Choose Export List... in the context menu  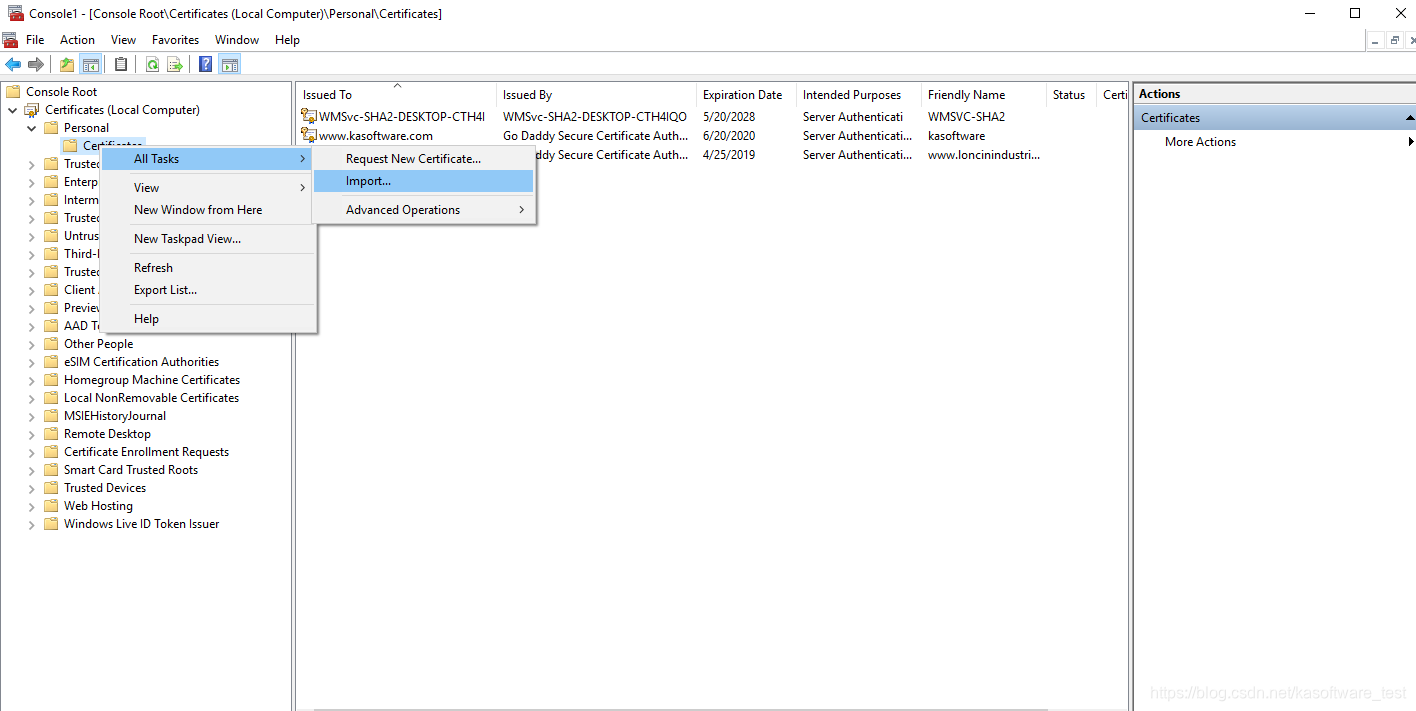[x=208, y=290]
